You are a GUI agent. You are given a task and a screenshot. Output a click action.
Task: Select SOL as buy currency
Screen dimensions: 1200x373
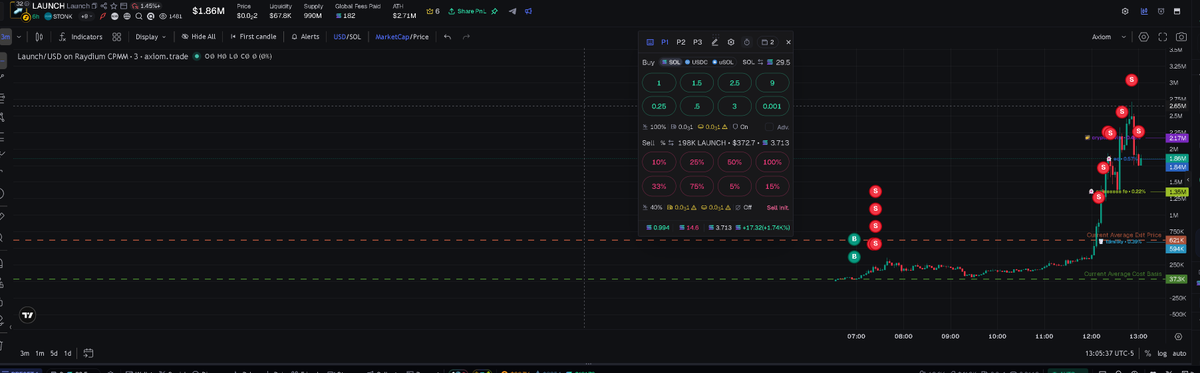671,62
